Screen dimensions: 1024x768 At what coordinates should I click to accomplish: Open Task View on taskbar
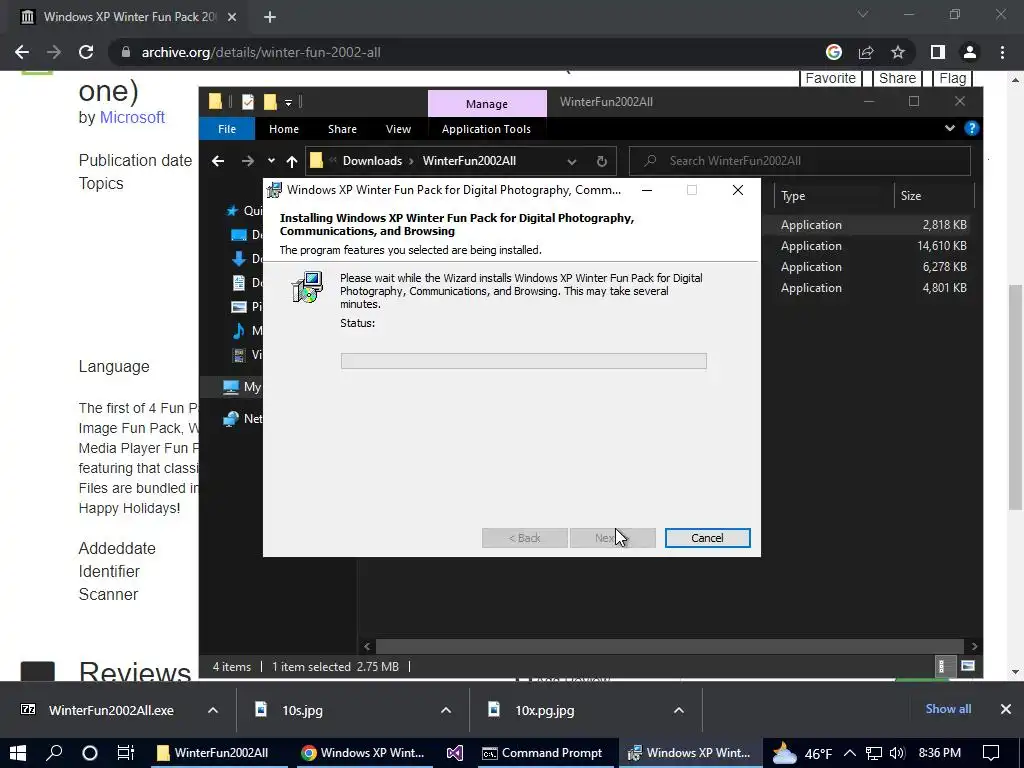[x=125, y=753]
